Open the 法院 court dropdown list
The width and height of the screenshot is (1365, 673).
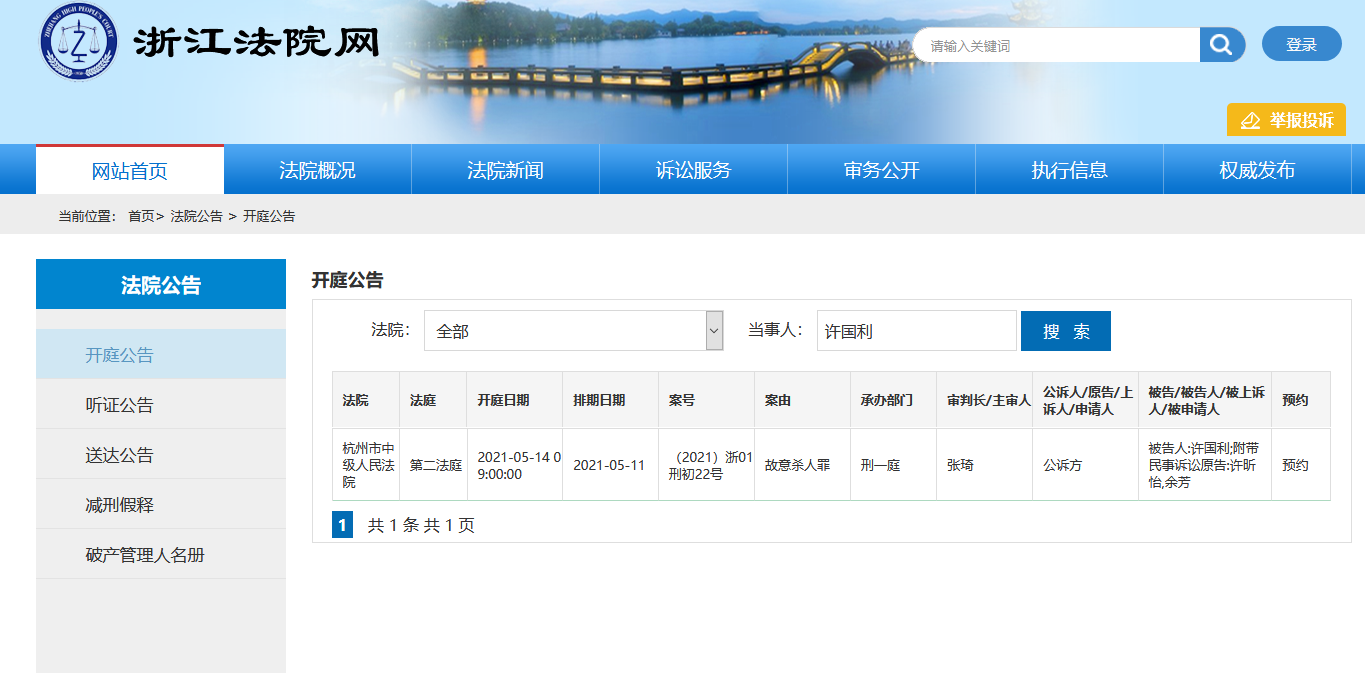pyautogui.click(x=573, y=331)
